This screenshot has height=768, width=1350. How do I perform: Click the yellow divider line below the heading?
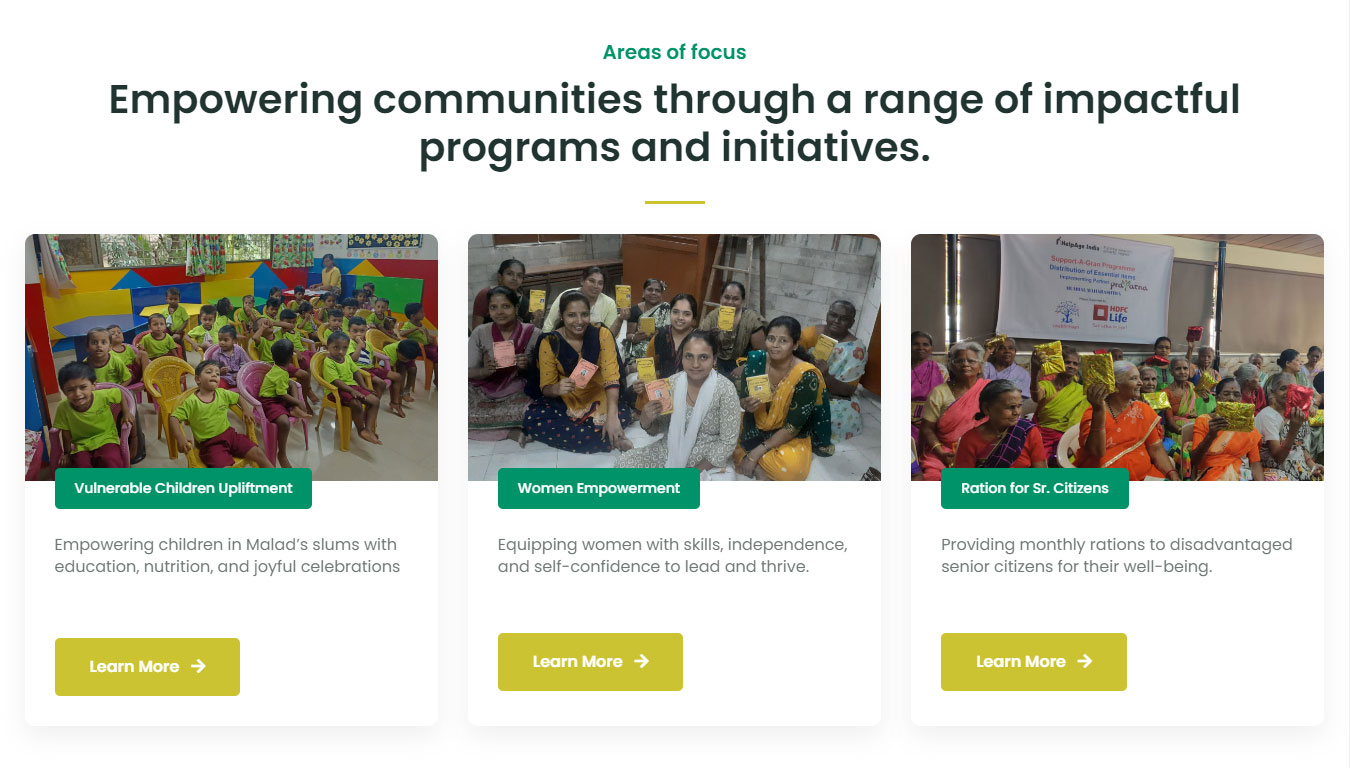coord(674,202)
